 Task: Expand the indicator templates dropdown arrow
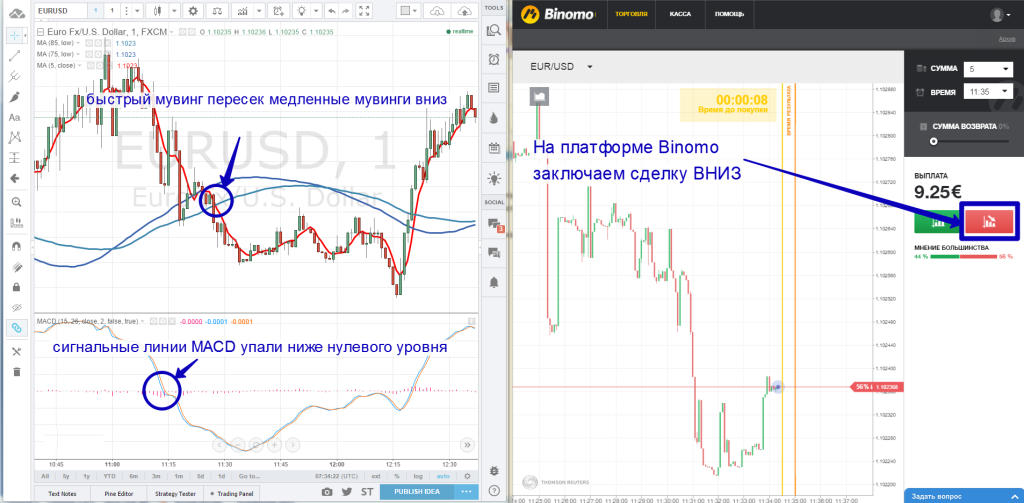tap(259, 10)
